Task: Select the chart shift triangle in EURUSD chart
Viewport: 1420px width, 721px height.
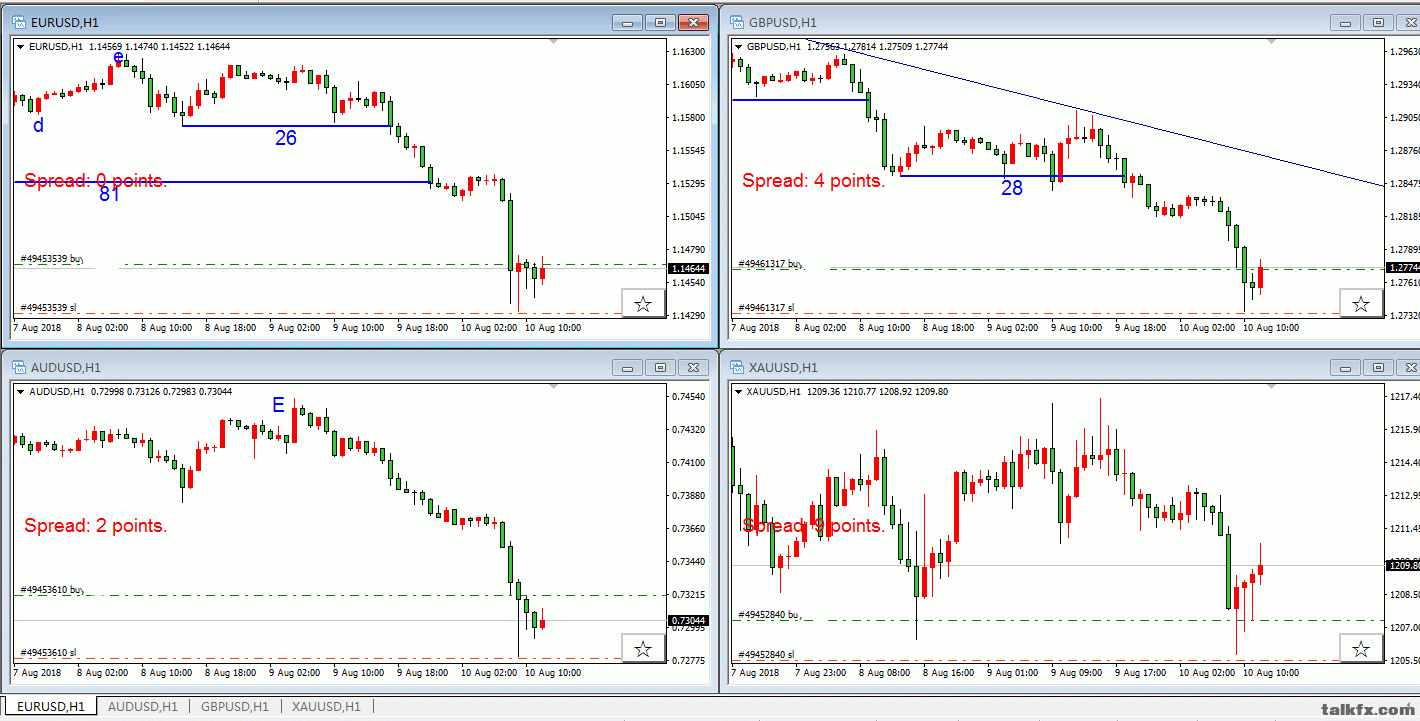Action: (552, 42)
